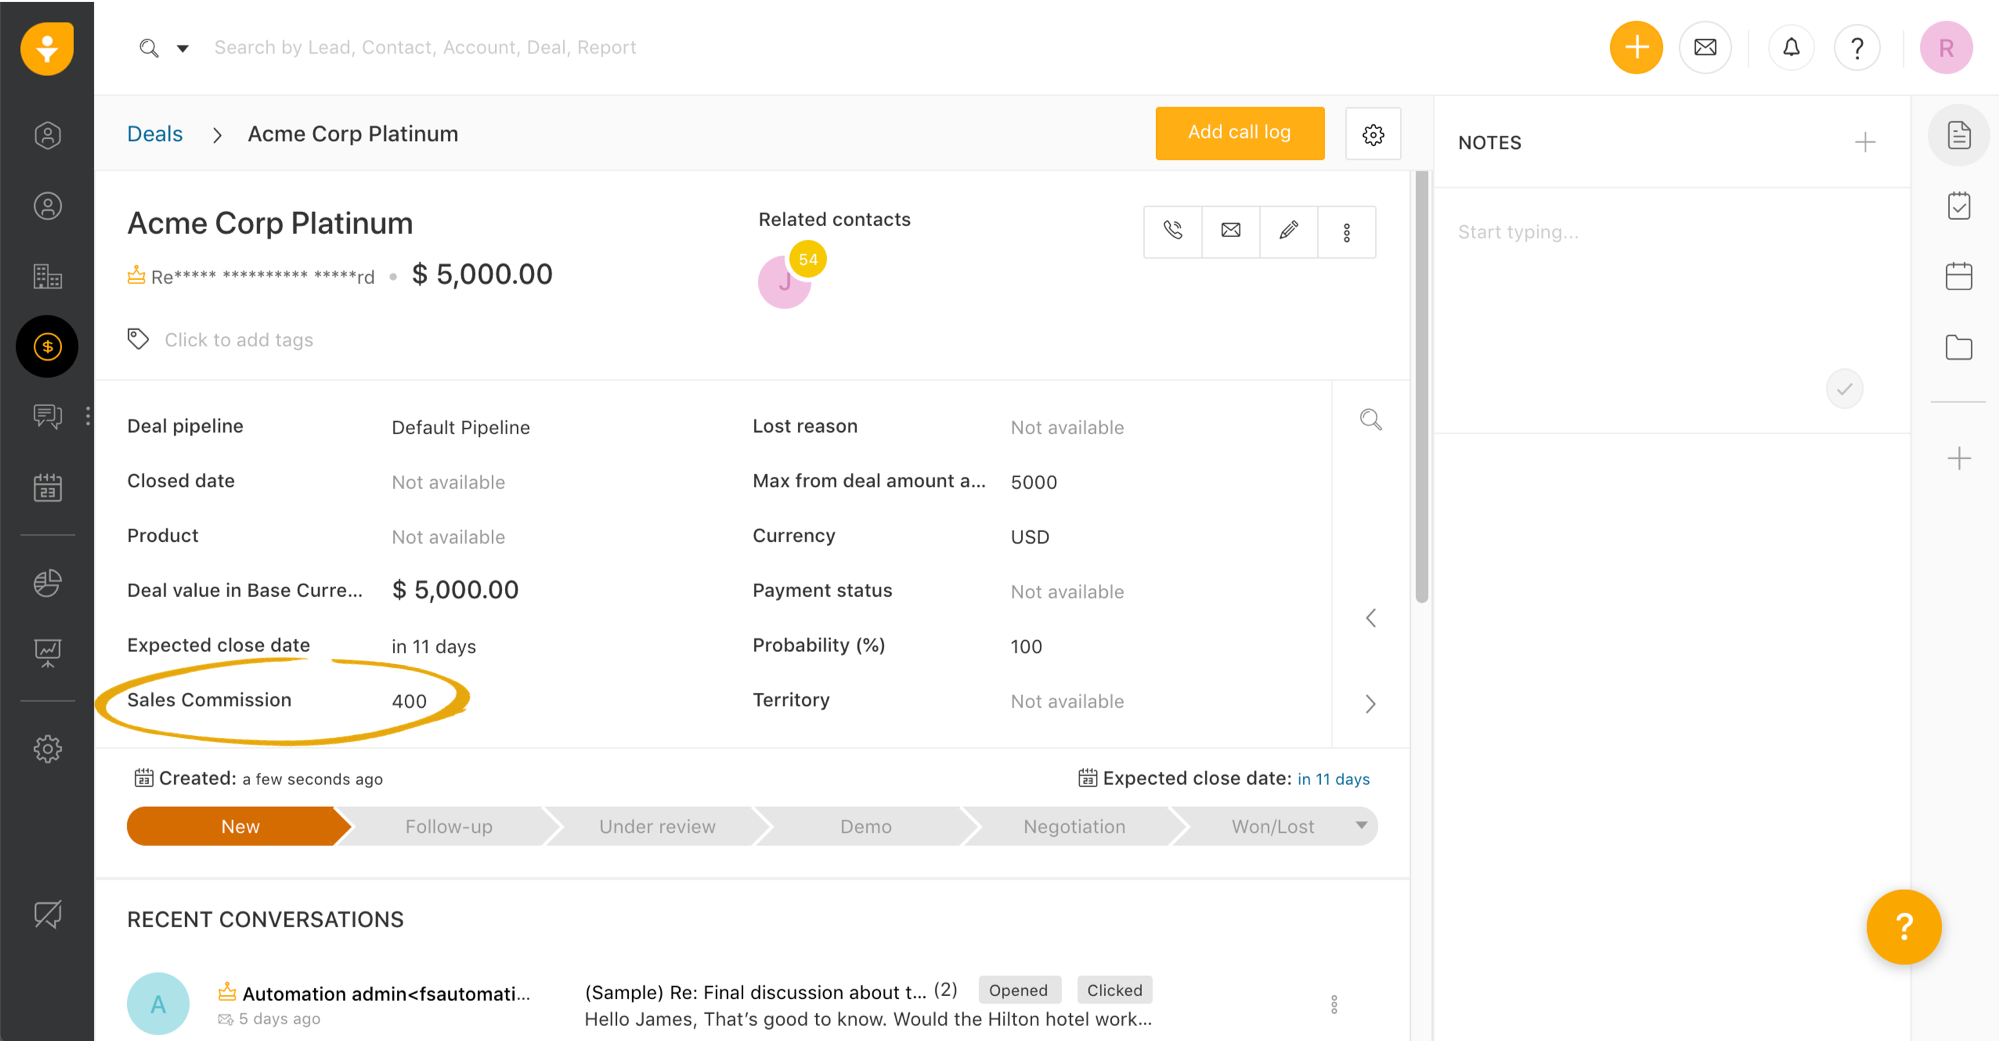
Task: Go back to Deals via breadcrumb link
Action: pyautogui.click(x=155, y=134)
